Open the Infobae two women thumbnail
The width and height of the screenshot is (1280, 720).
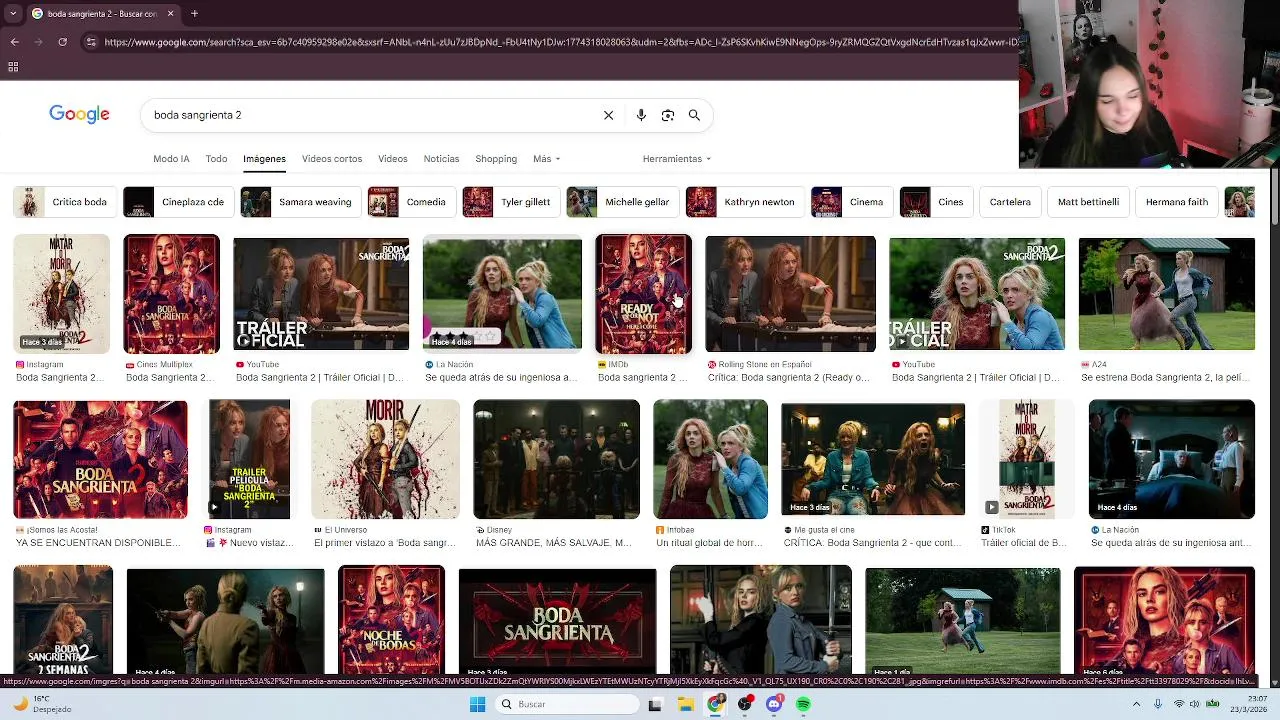(710, 459)
